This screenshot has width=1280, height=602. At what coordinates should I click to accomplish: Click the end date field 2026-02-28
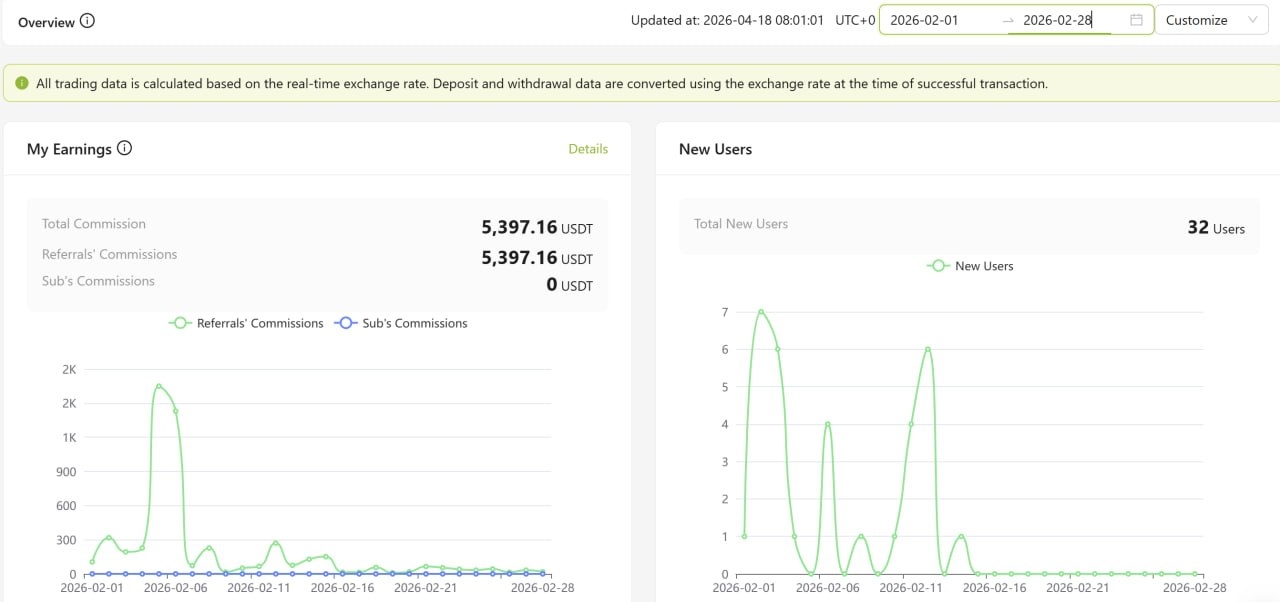tap(1057, 20)
